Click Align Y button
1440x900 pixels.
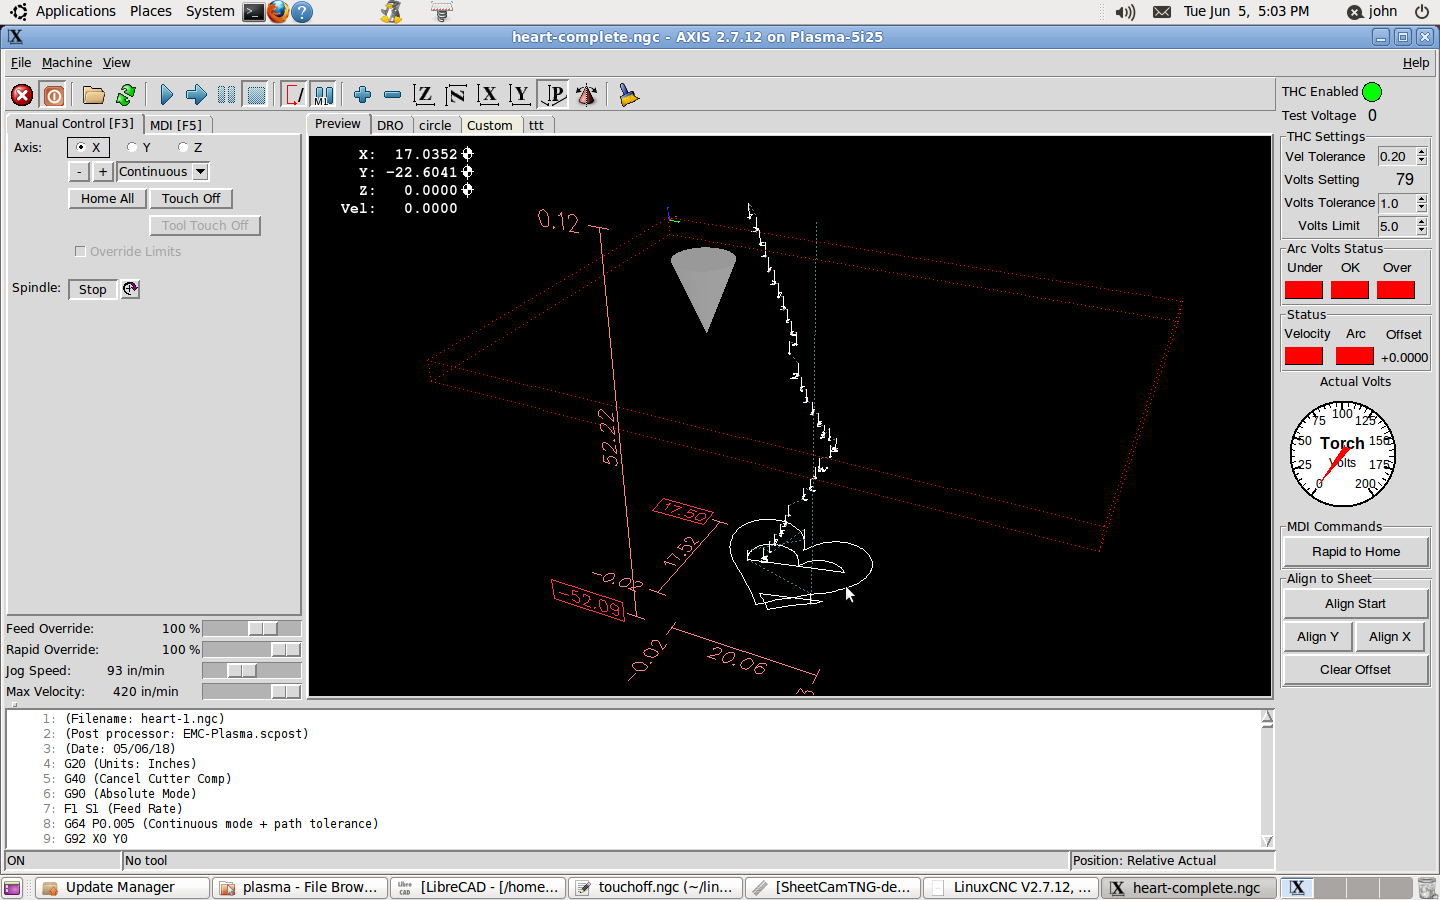(1318, 637)
